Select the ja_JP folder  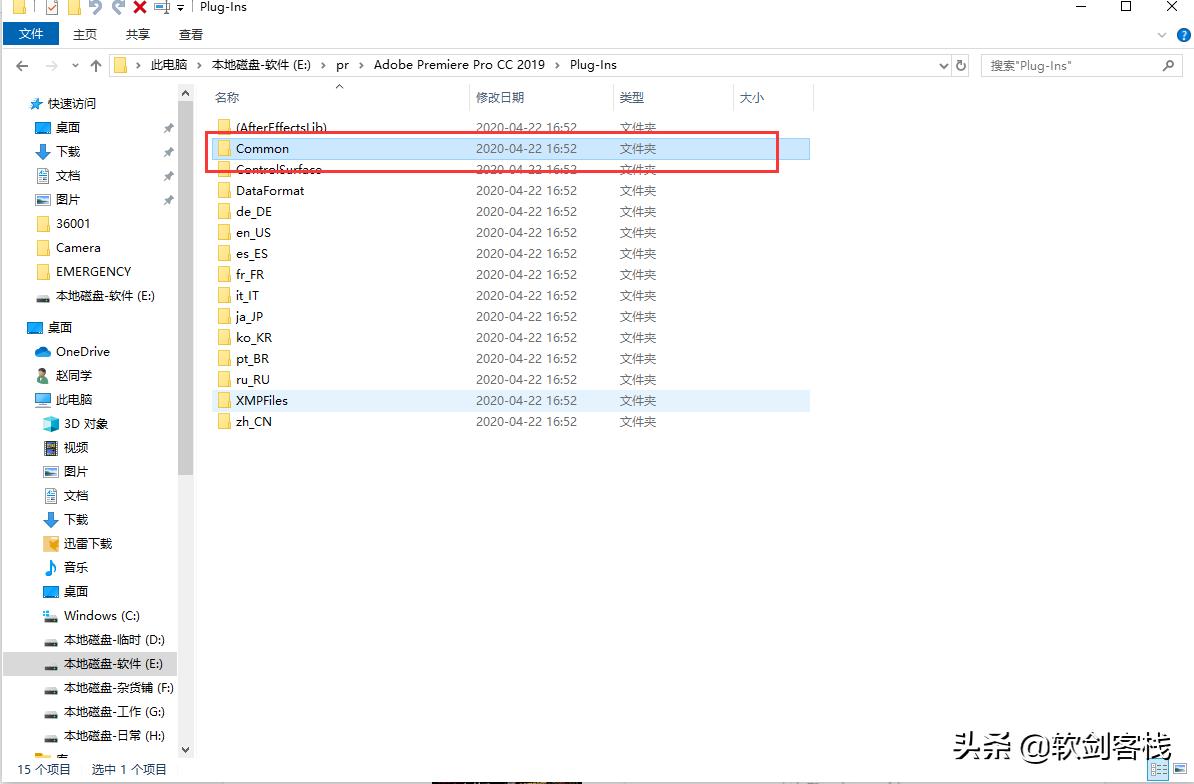[x=510, y=317]
